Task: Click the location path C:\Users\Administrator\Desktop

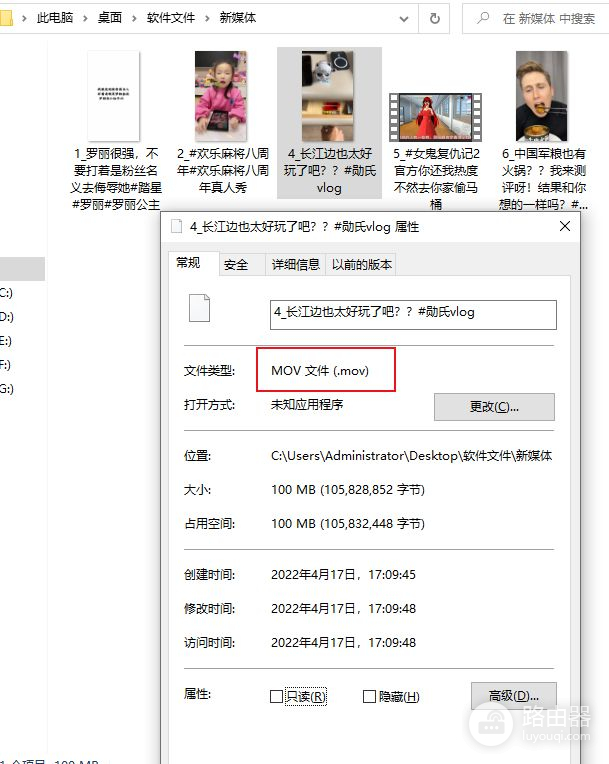Action: pyautogui.click(x=411, y=456)
